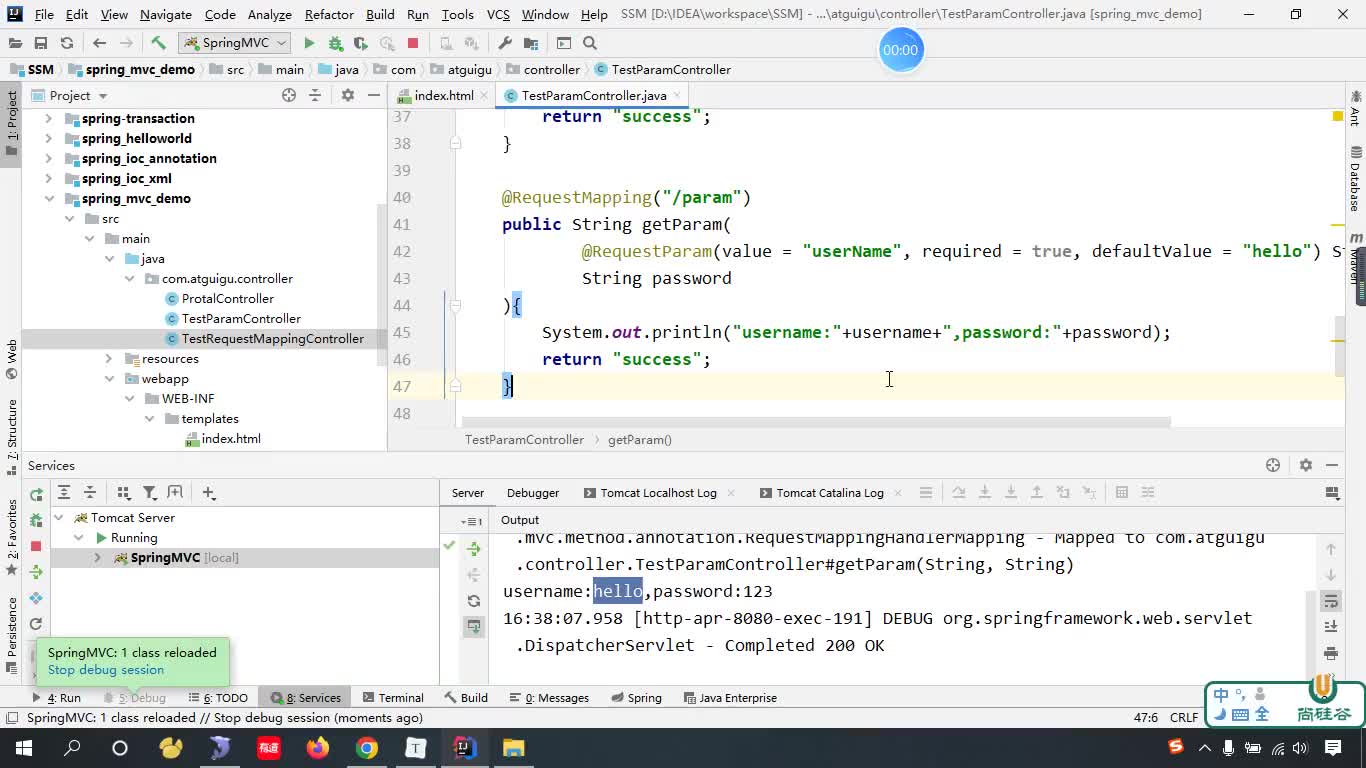Open filter funnel in Services toolbar
The width and height of the screenshot is (1366, 768).
tap(149, 492)
